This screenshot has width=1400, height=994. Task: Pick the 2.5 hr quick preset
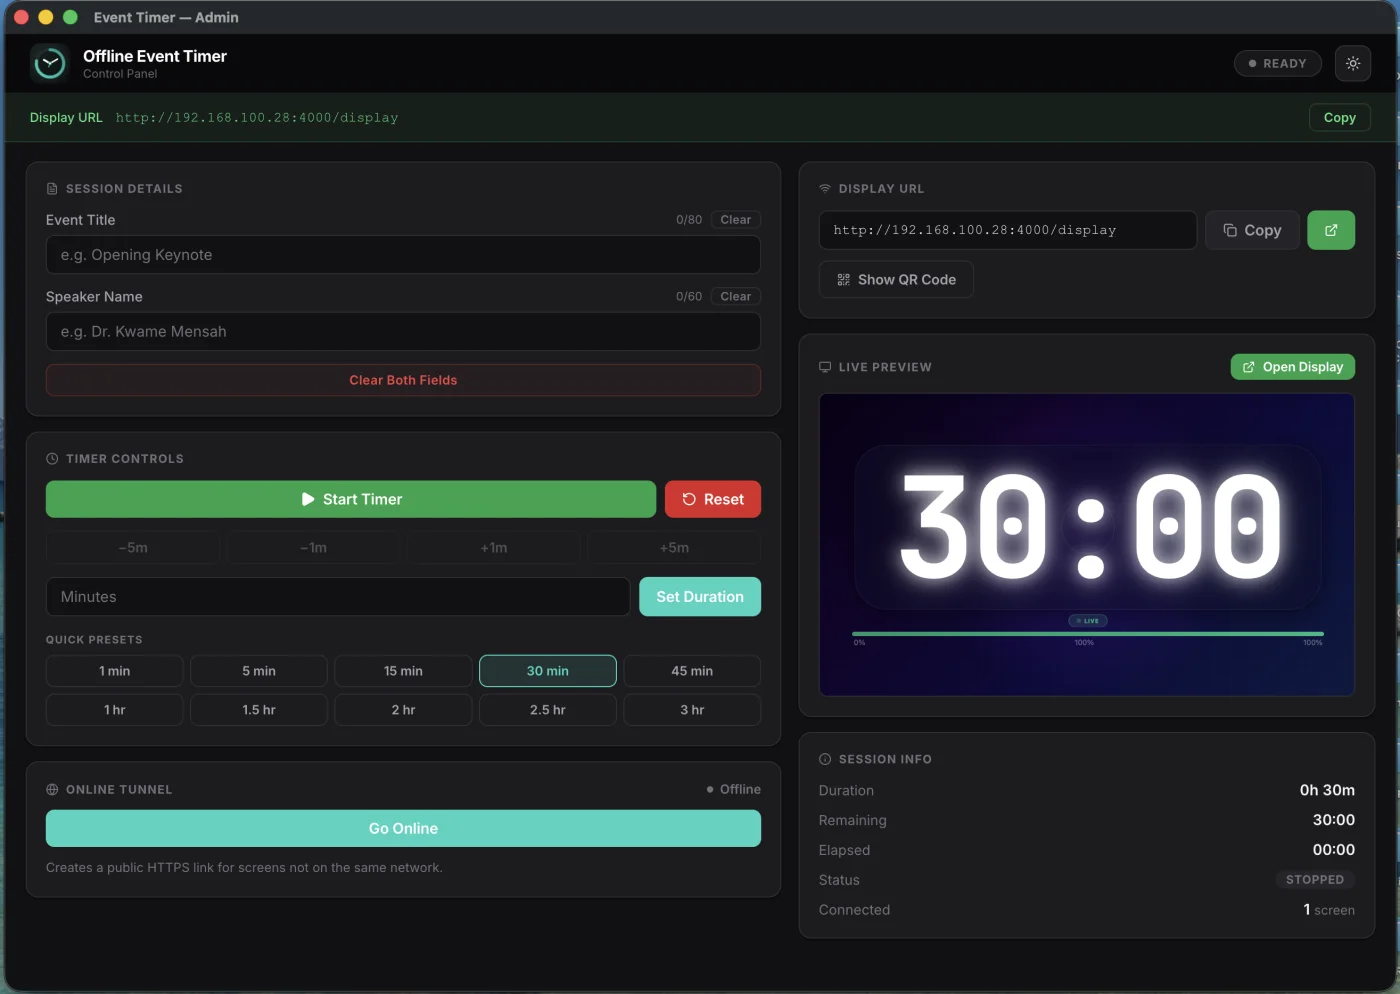tap(547, 710)
